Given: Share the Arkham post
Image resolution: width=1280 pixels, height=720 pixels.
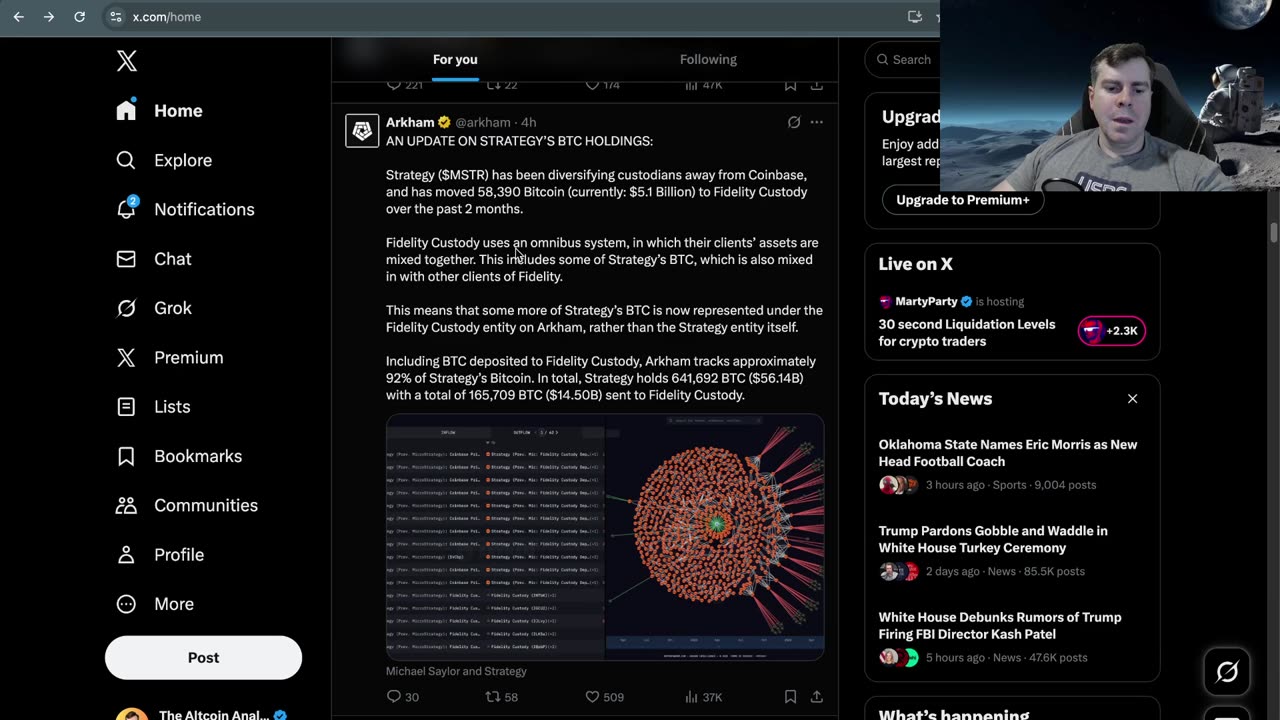Looking at the screenshot, I should [817, 696].
